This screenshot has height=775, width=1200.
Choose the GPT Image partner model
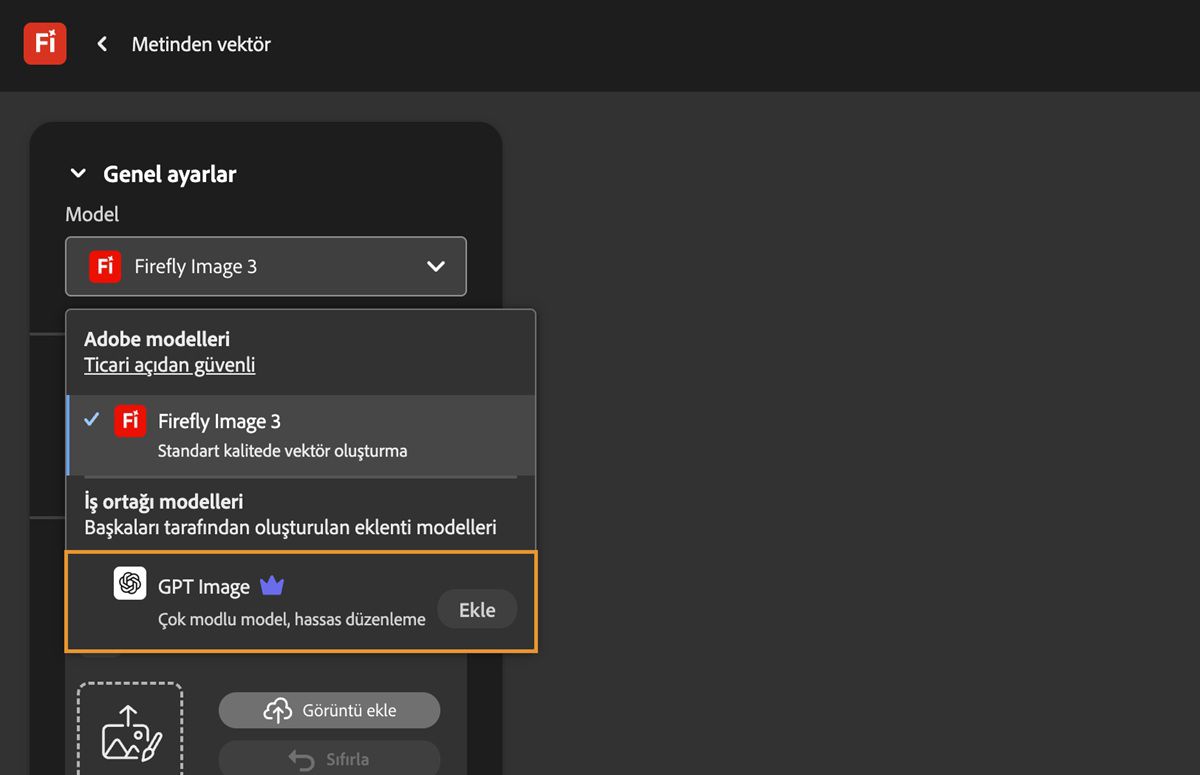pyautogui.click(x=301, y=601)
